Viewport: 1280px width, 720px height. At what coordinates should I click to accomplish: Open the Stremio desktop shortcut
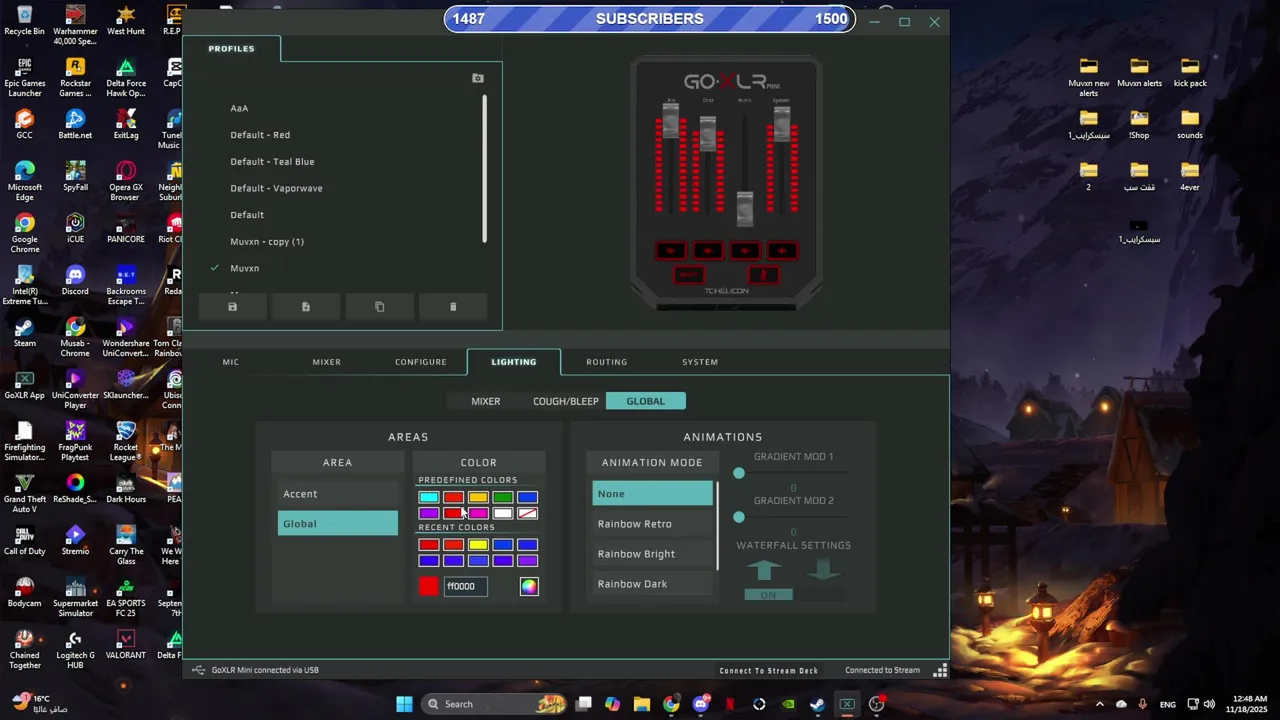coord(75,540)
